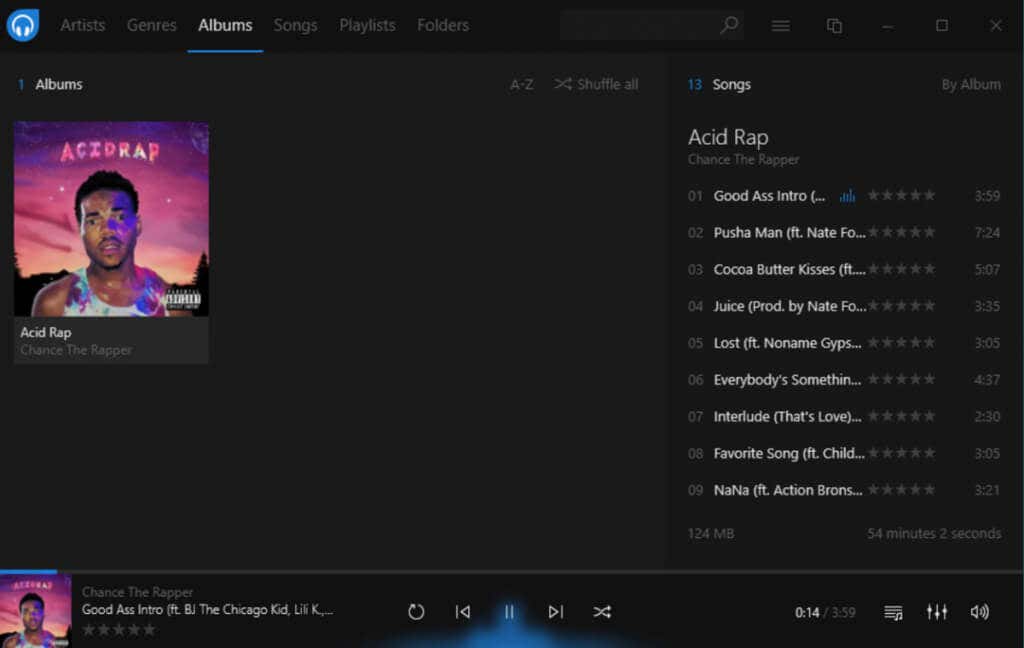This screenshot has height=648, width=1024.
Task: Switch to mini player window icon
Action: click(x=834, y=25)
